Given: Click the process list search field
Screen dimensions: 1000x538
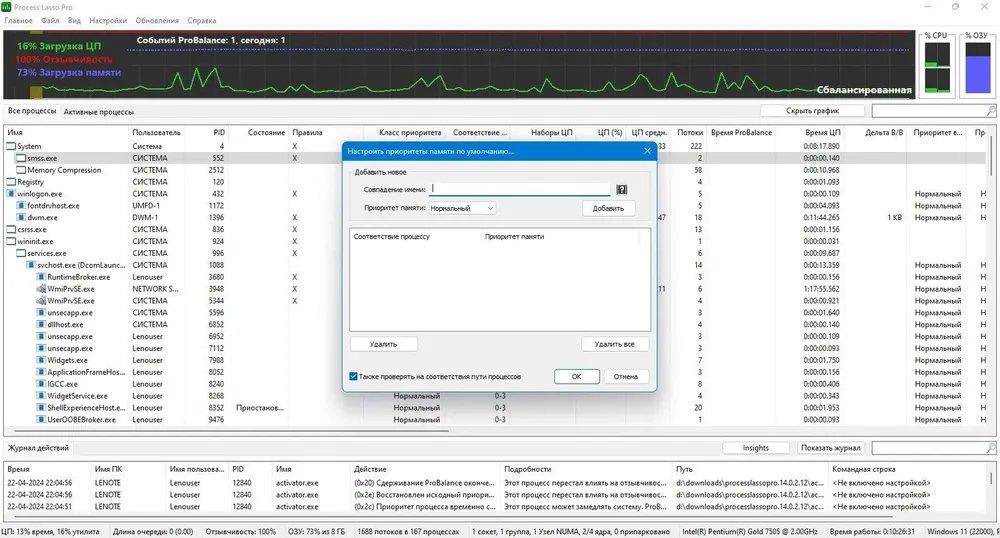Looking at the screenshot, I should pos(929,111).
